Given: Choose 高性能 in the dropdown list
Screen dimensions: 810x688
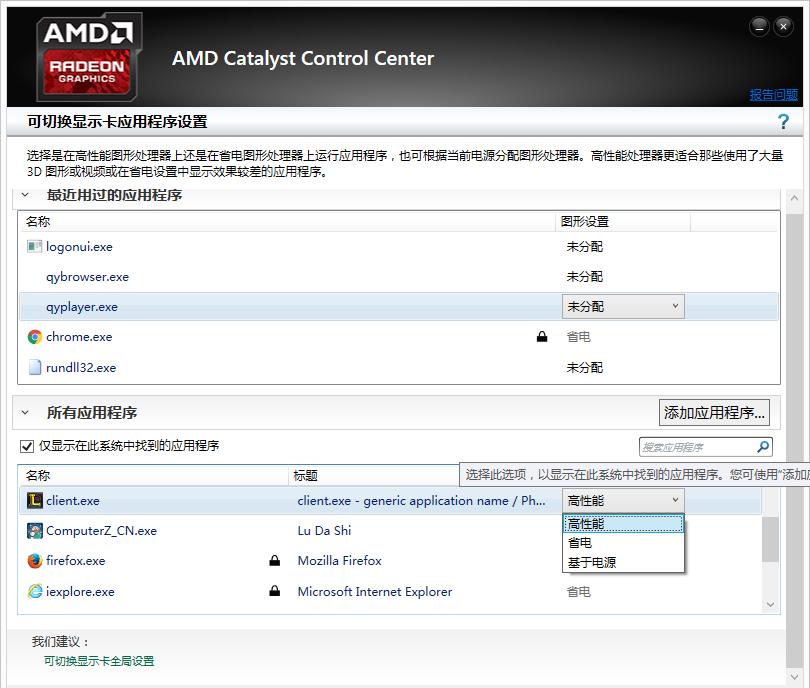Looking at the screenshot, I should [586, 524].
